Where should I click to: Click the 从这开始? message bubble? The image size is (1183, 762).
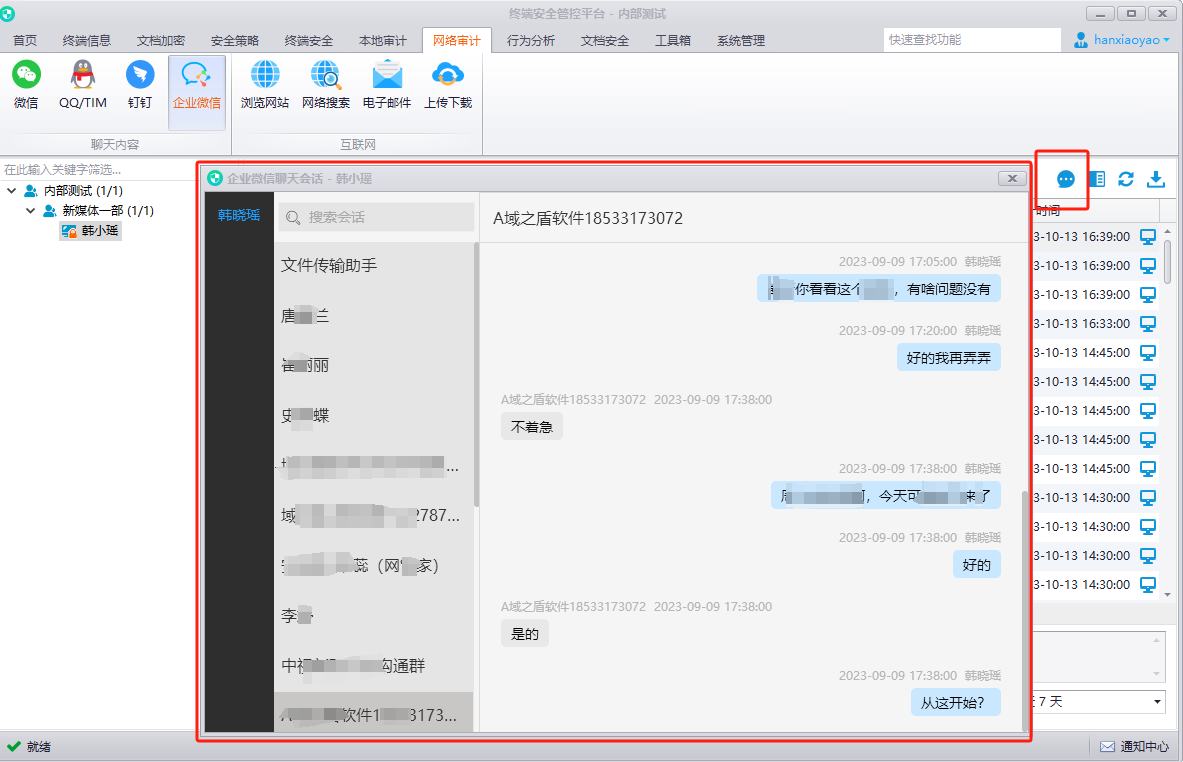click(955, 702)
